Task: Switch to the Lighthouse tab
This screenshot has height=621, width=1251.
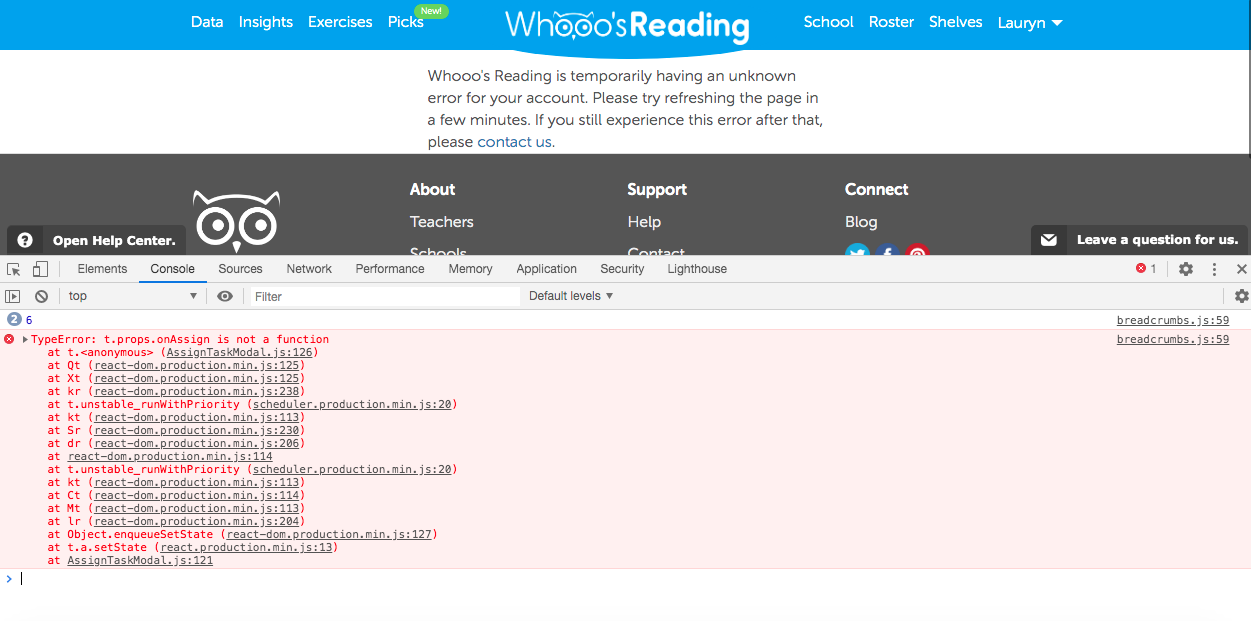Action: point(697,269)
